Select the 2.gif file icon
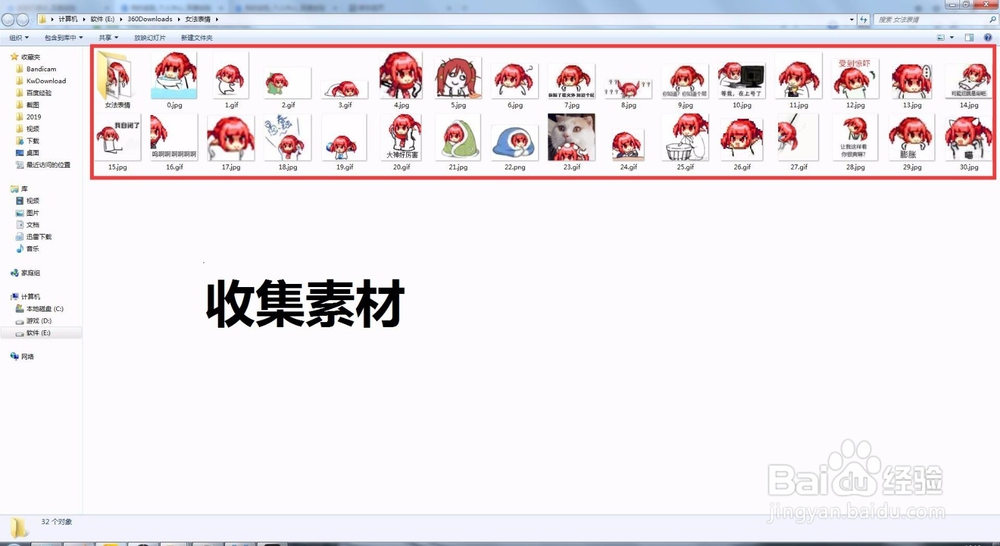 pyautogui.click(x=288, y=83)
